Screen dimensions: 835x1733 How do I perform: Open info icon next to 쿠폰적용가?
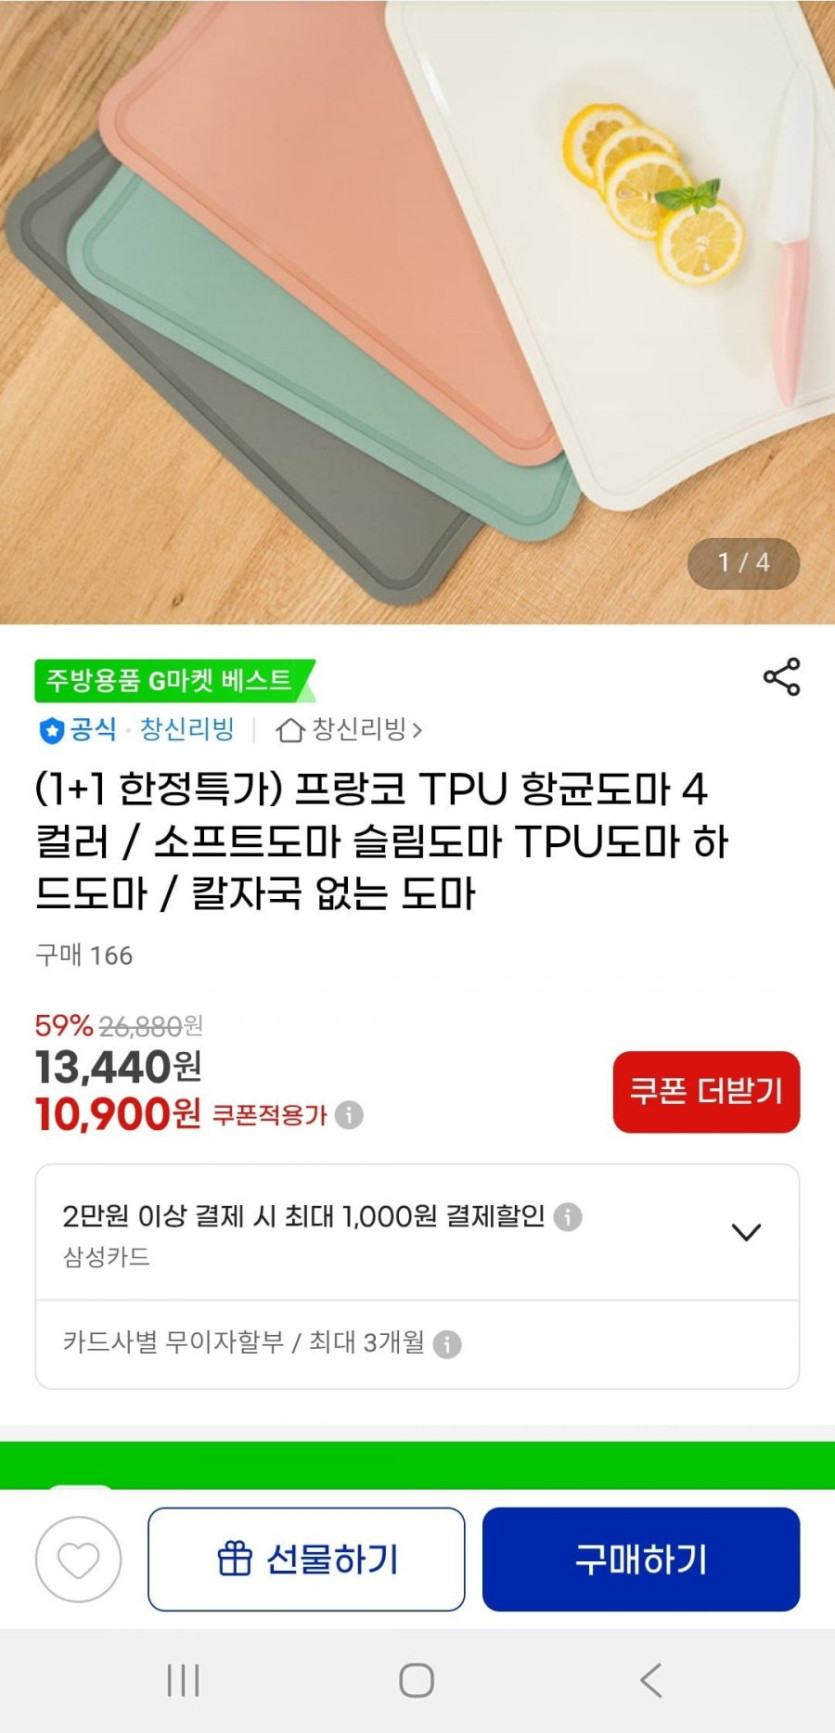tap(349, 1114)
